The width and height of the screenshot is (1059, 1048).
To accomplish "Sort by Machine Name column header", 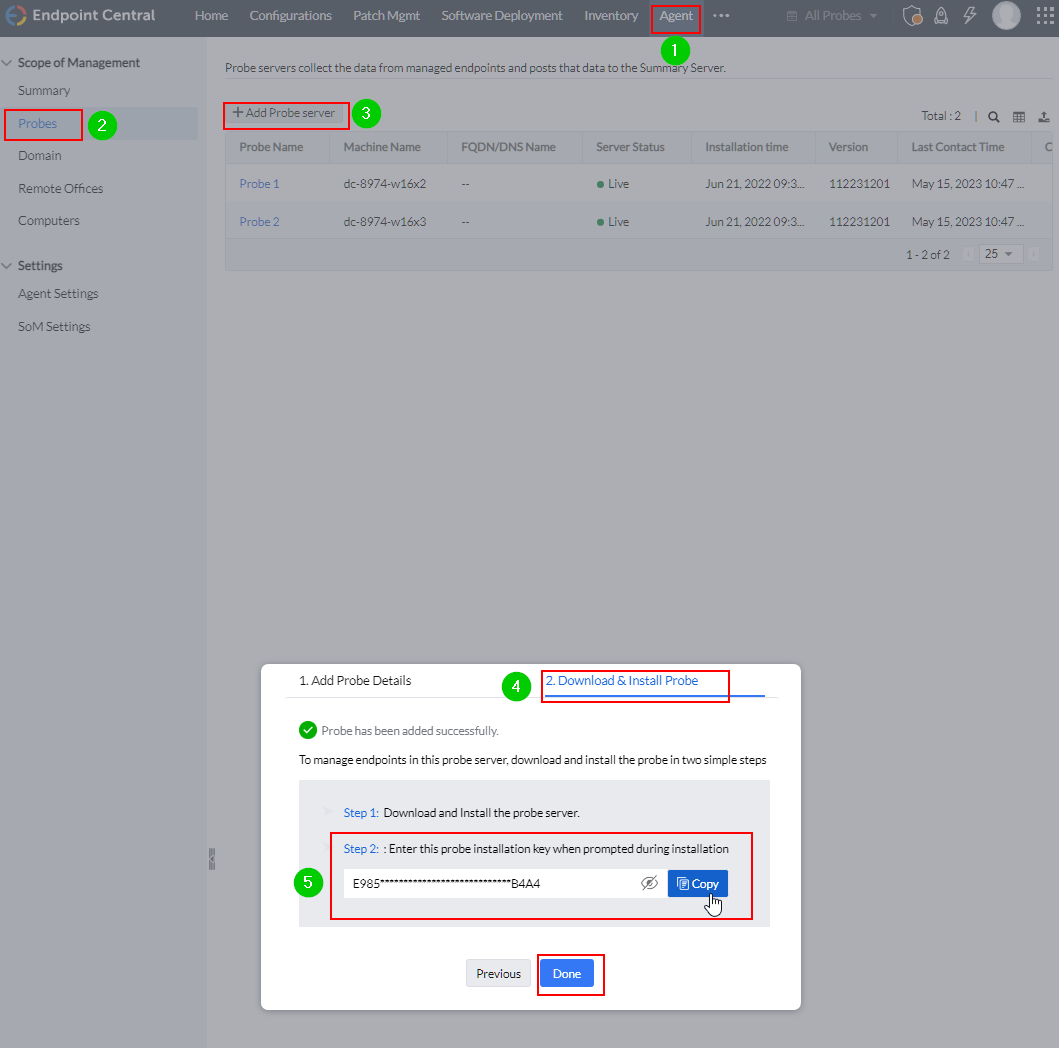I will (382, 147).
